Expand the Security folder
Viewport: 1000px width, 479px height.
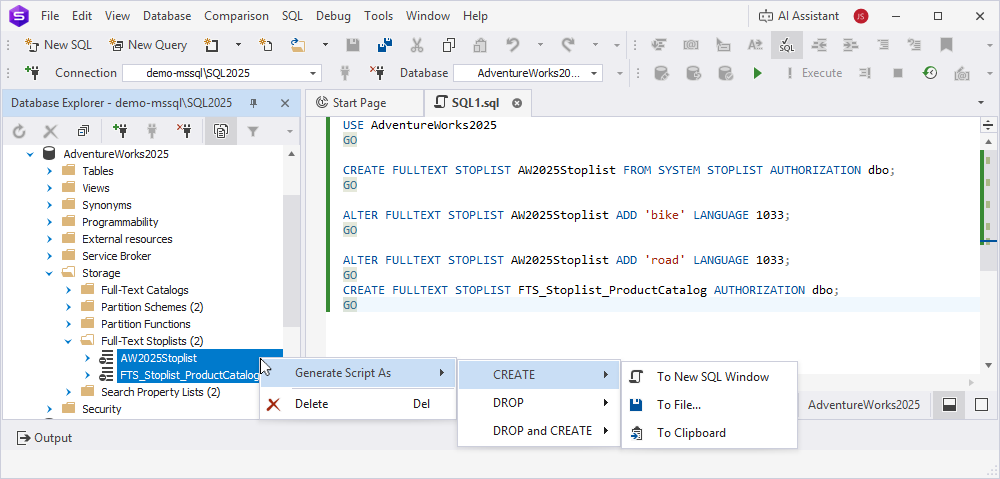pyautogui.click(x=49, y=409)
